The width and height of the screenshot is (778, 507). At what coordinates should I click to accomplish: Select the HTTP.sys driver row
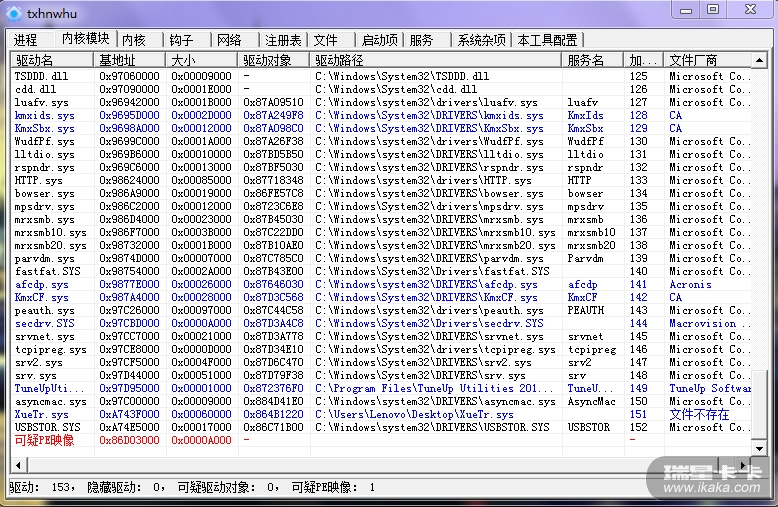(381, 180)
